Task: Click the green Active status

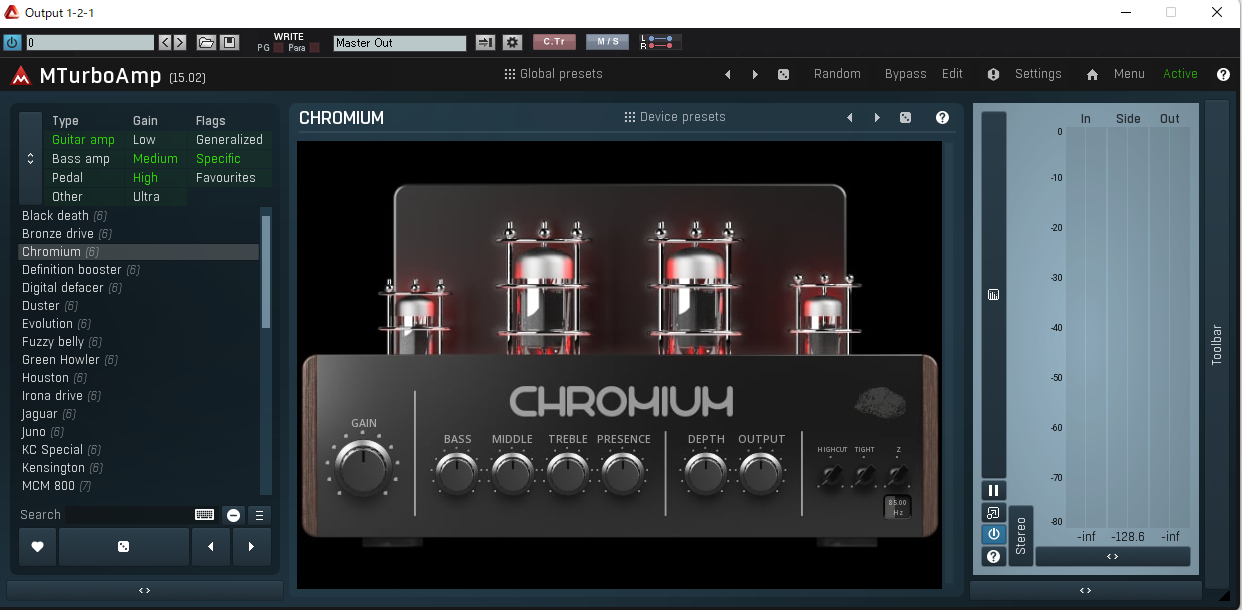Action: [1180, 74]
